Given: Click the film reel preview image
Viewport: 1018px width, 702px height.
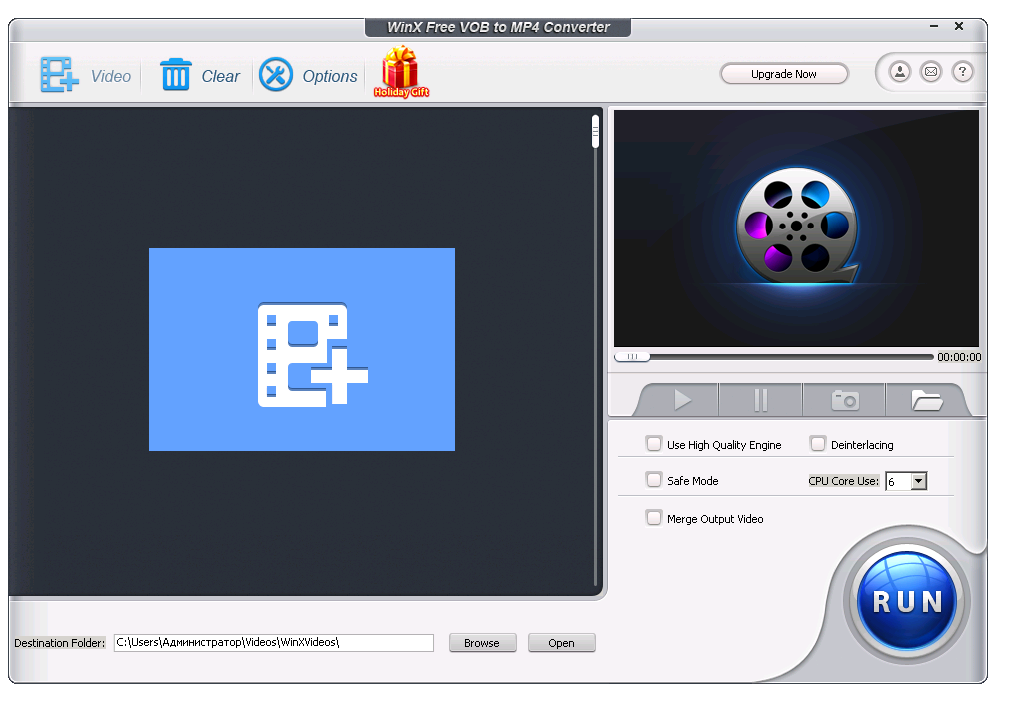Looking at the screenshot, I should (796, 228).
